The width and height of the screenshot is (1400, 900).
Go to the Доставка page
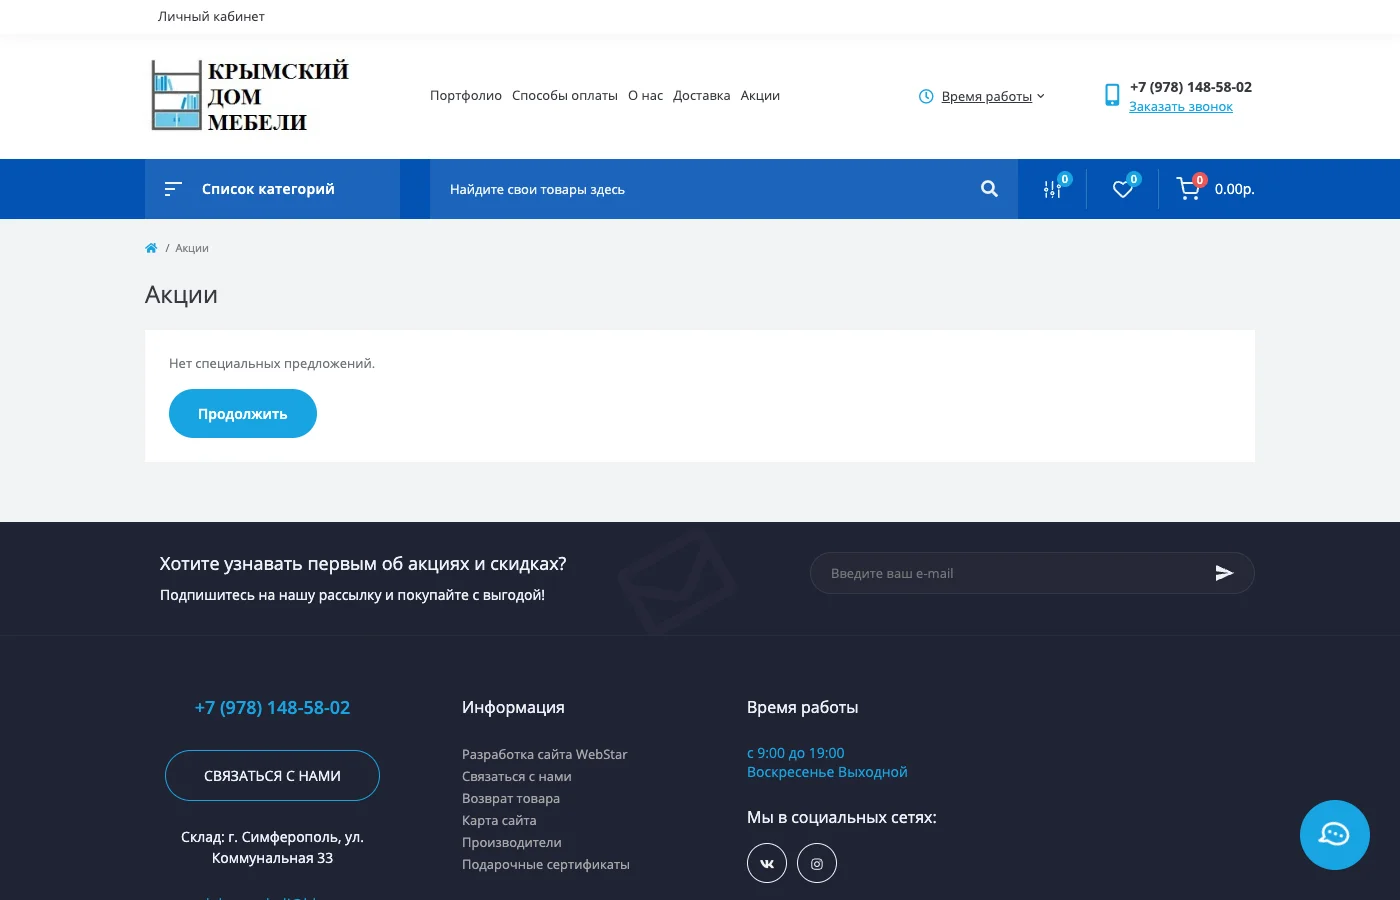pyautogui.click(x=701, y=96)
